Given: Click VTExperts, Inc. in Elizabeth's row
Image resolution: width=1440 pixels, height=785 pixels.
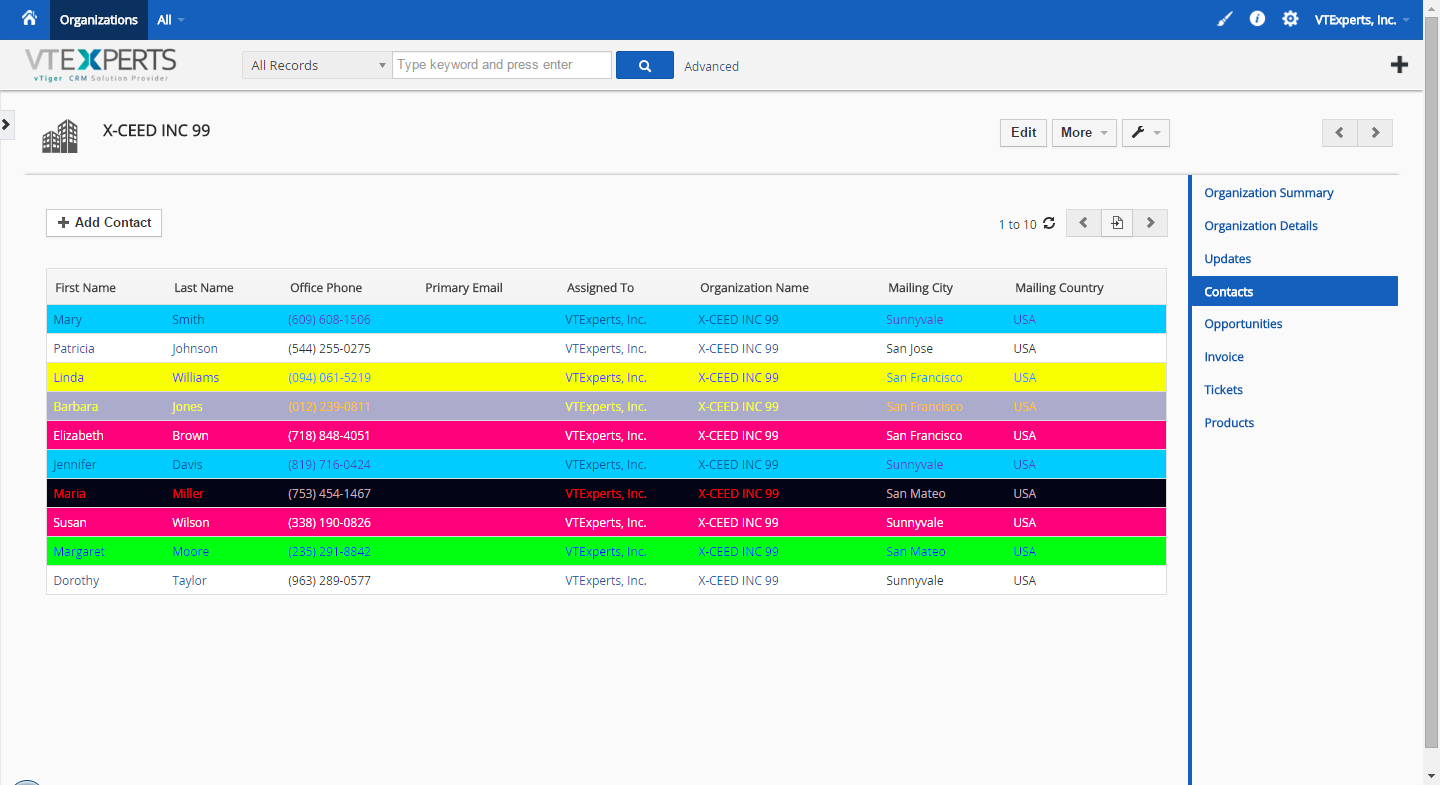Looking at the screenshot, I should [606, 436].
